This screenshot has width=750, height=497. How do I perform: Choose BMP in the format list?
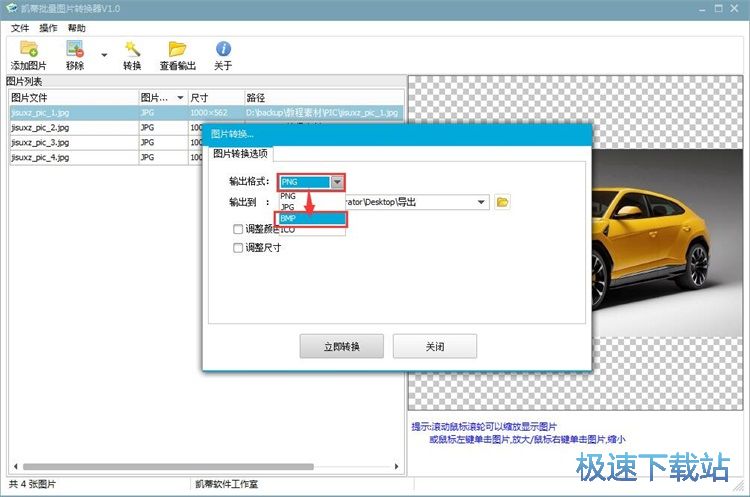pyautogui.click(x=312, y=219)
